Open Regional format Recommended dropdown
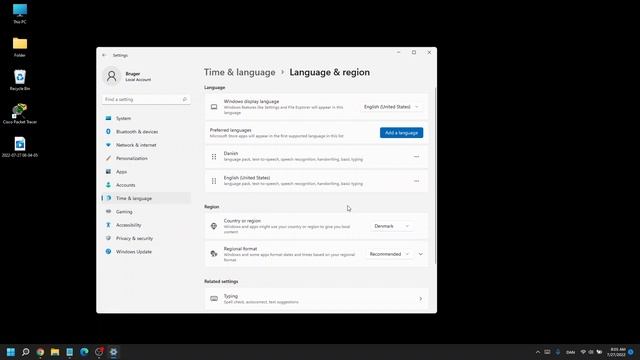This screenshot has width=640, height=360. 389,254
